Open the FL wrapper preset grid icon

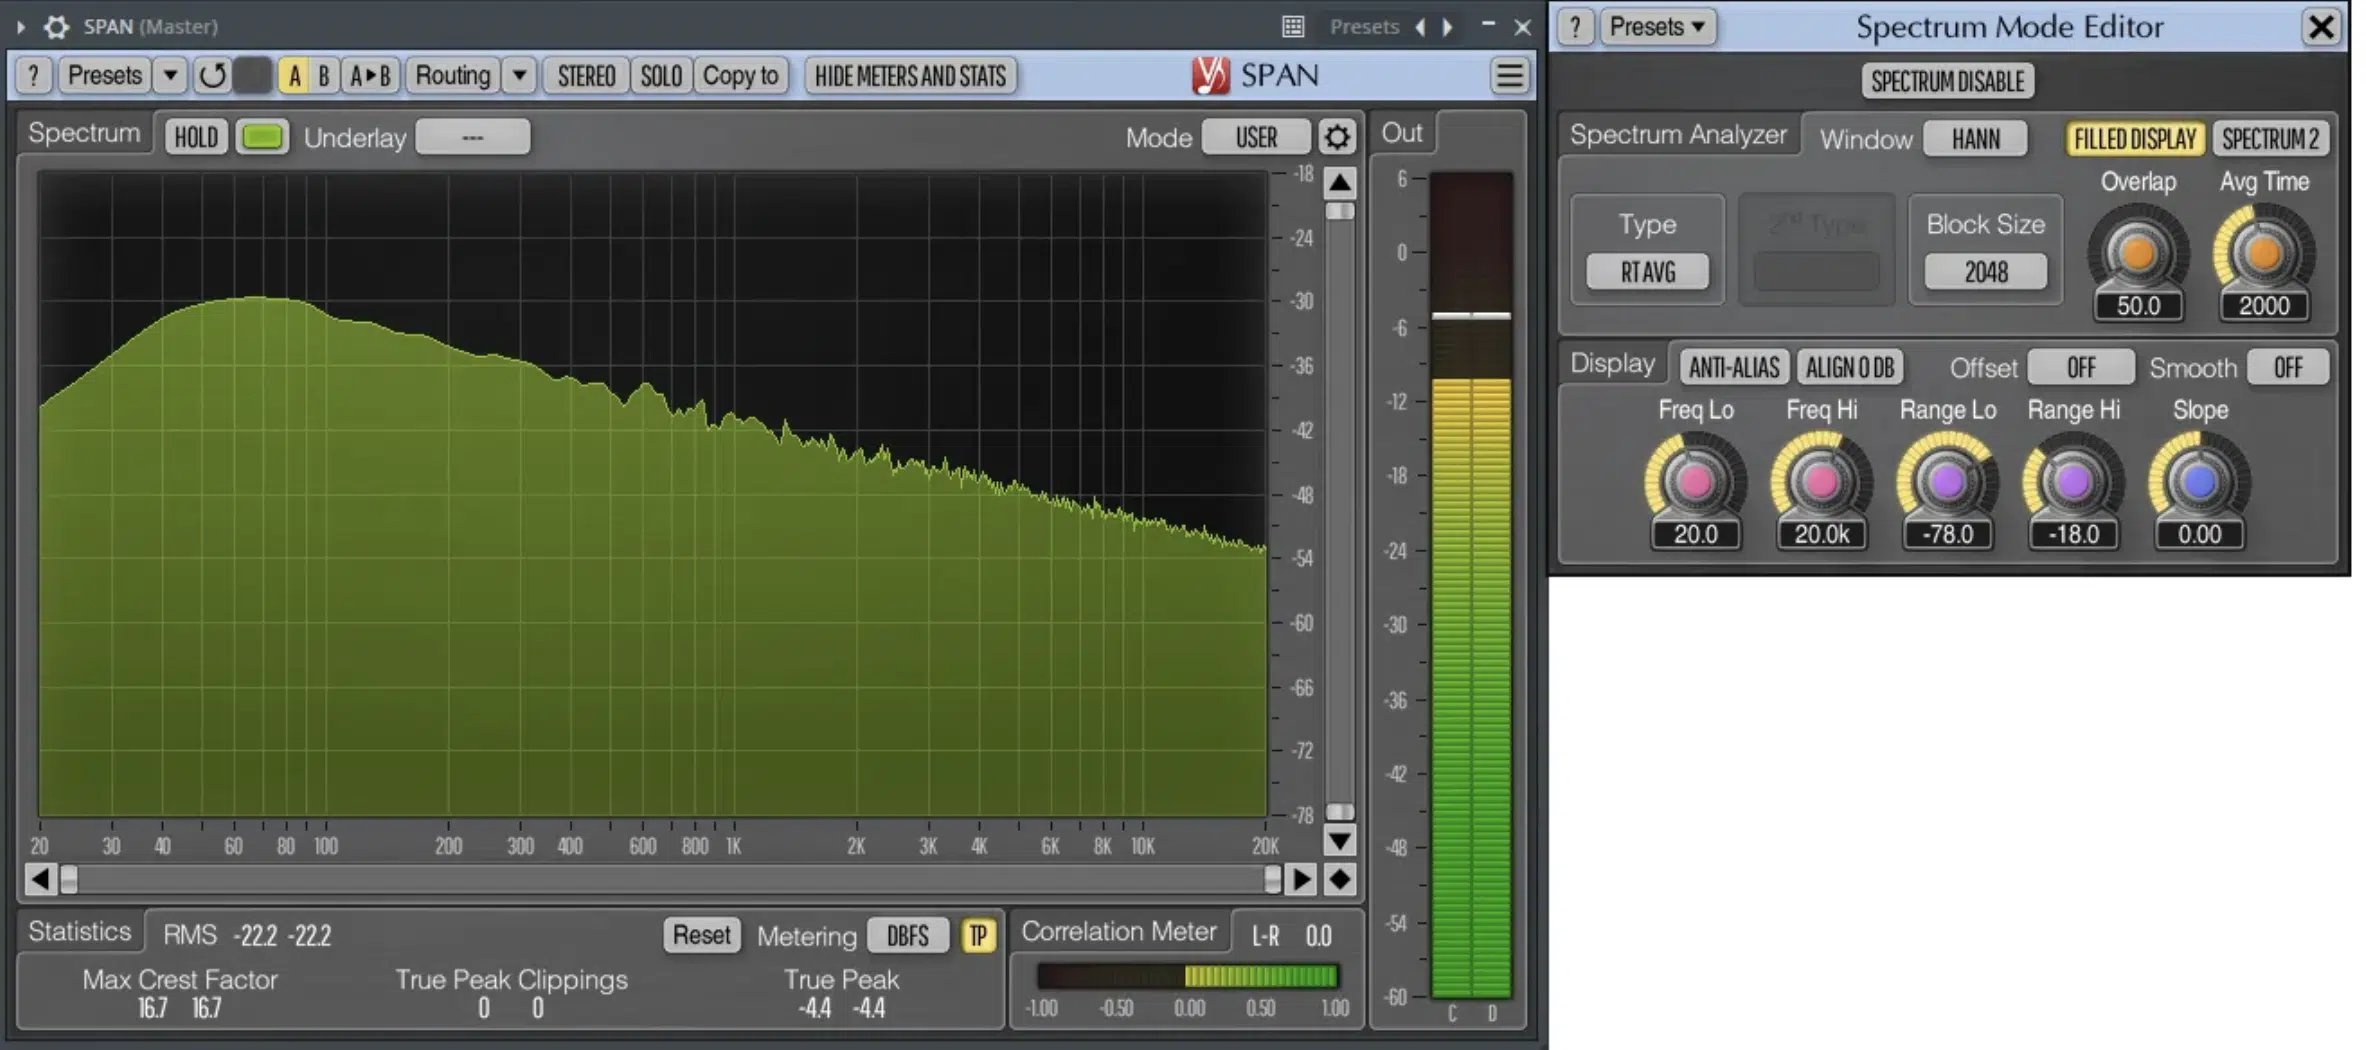pyautogui.click(x=1293, y=27)
